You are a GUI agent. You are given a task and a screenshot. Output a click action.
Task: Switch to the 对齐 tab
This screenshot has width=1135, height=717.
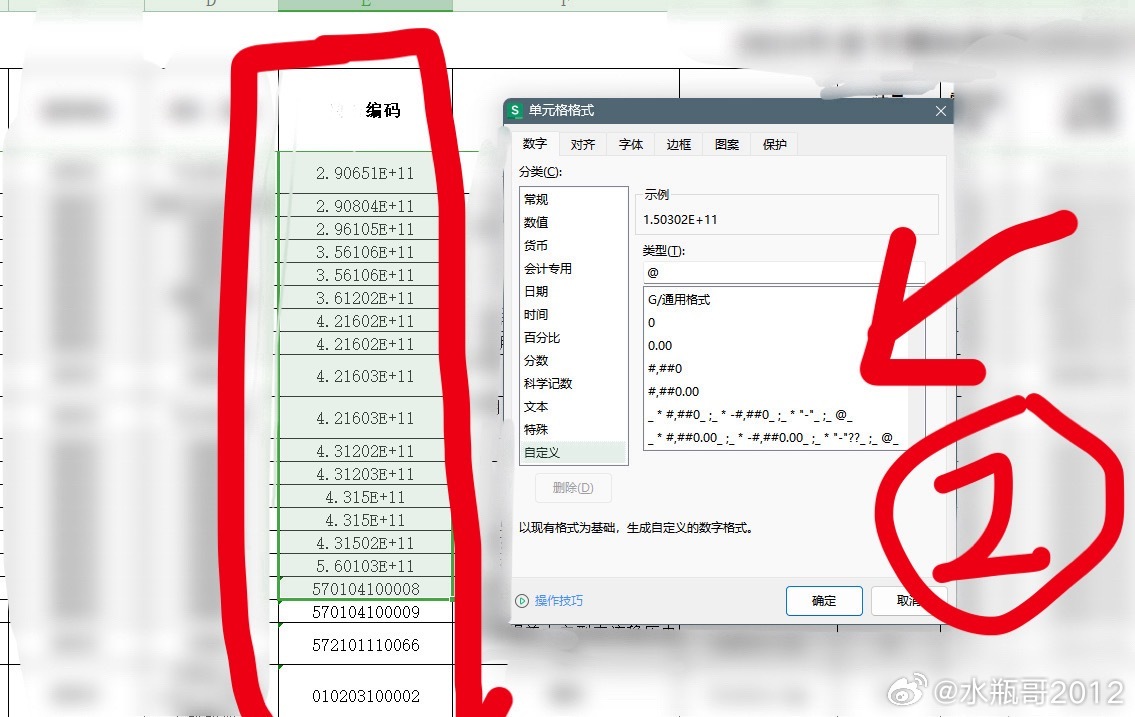583,145
